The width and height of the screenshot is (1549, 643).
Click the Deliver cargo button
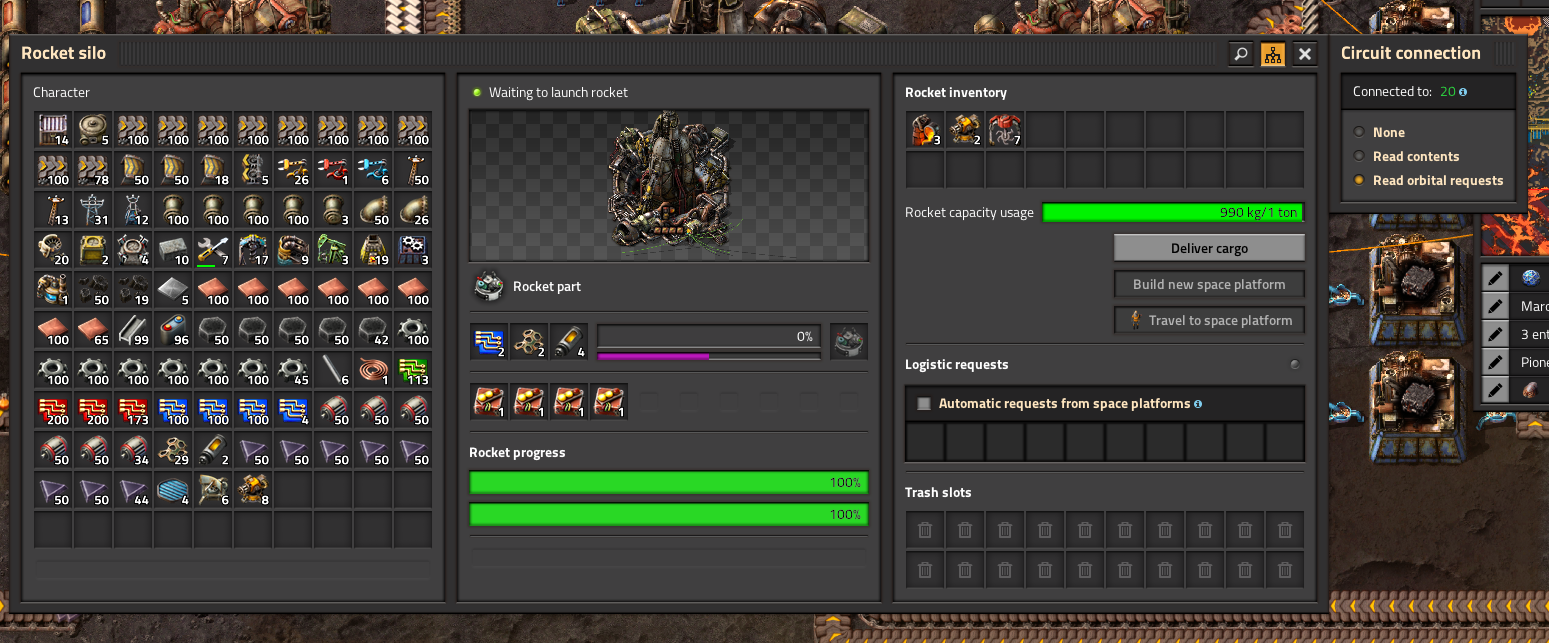[1209, 248]
